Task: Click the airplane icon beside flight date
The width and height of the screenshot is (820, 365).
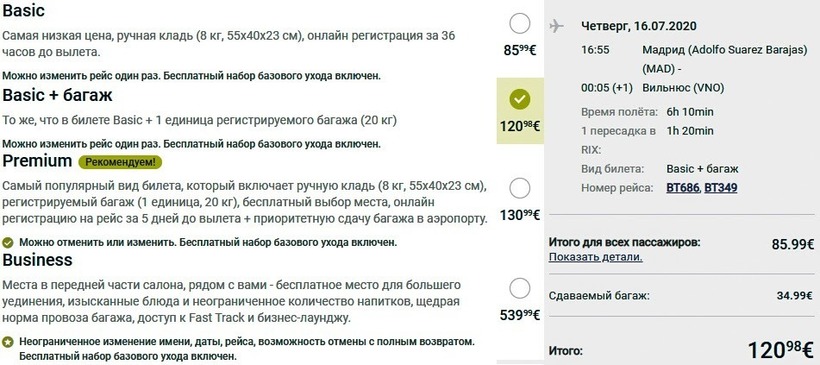Action: pyautogui.click(x=556, y=26)
